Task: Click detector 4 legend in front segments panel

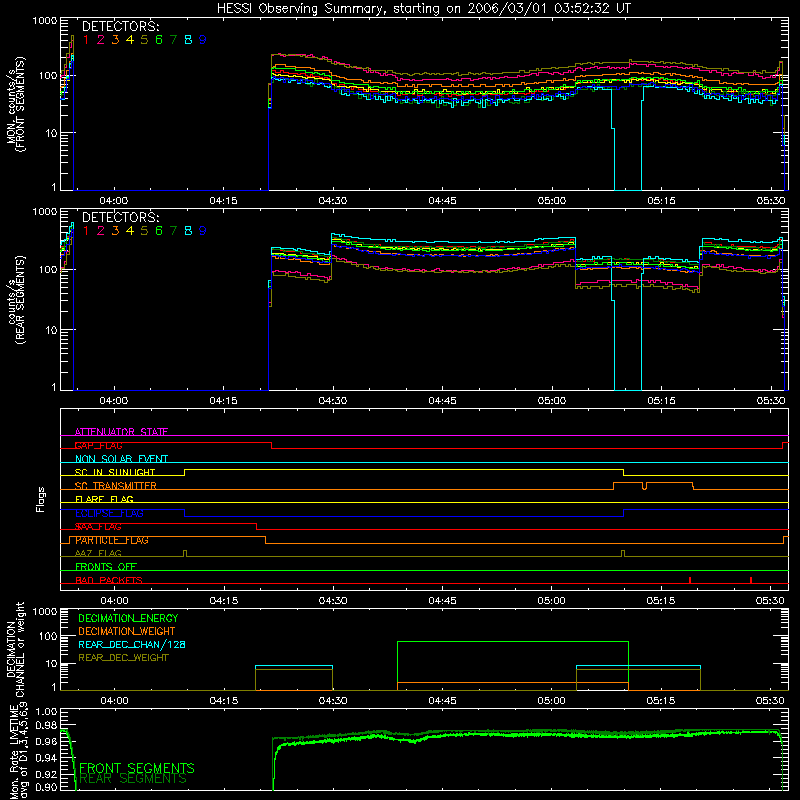Action: click(x=130, y=40)
